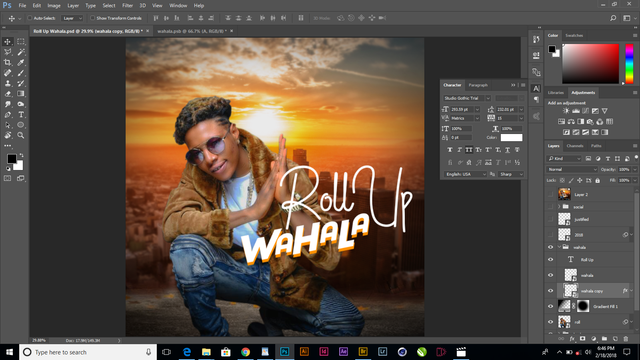The width and height of the screenshot is (640, 360).
Task: Select the Horizontal Type tool
Action: coord(21,115)
